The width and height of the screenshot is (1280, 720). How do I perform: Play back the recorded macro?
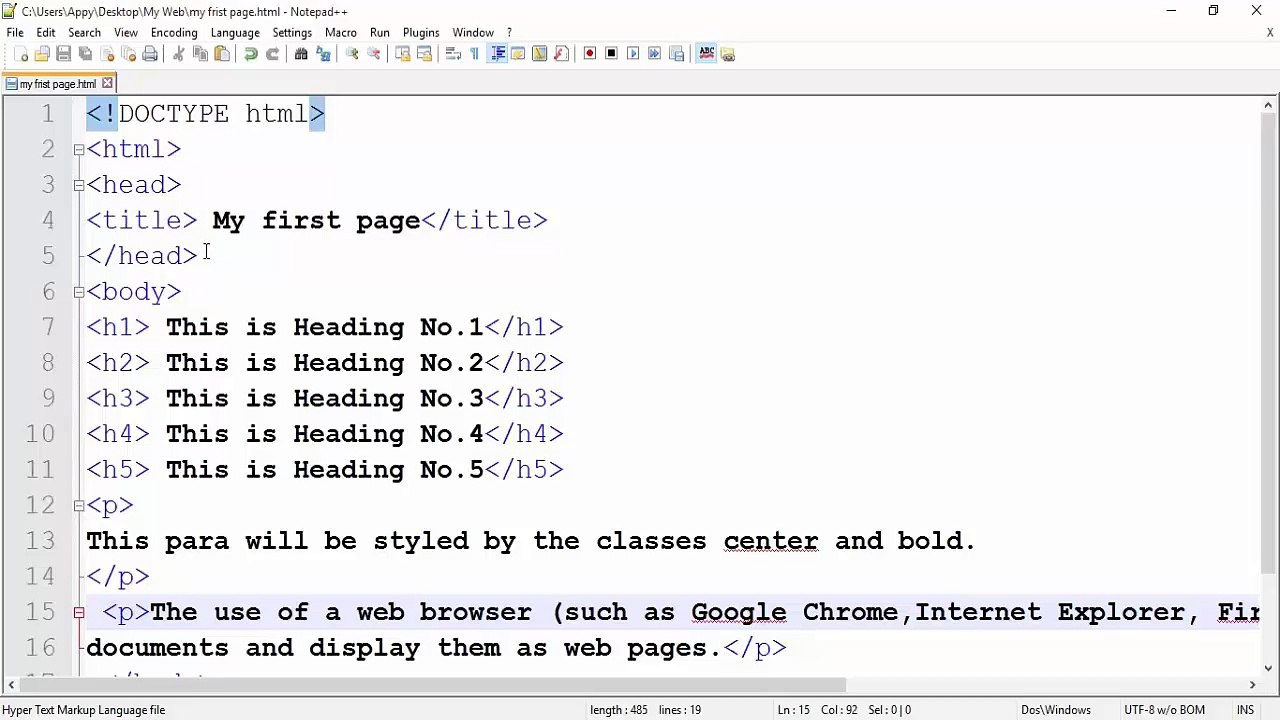(x=633, y=54)
